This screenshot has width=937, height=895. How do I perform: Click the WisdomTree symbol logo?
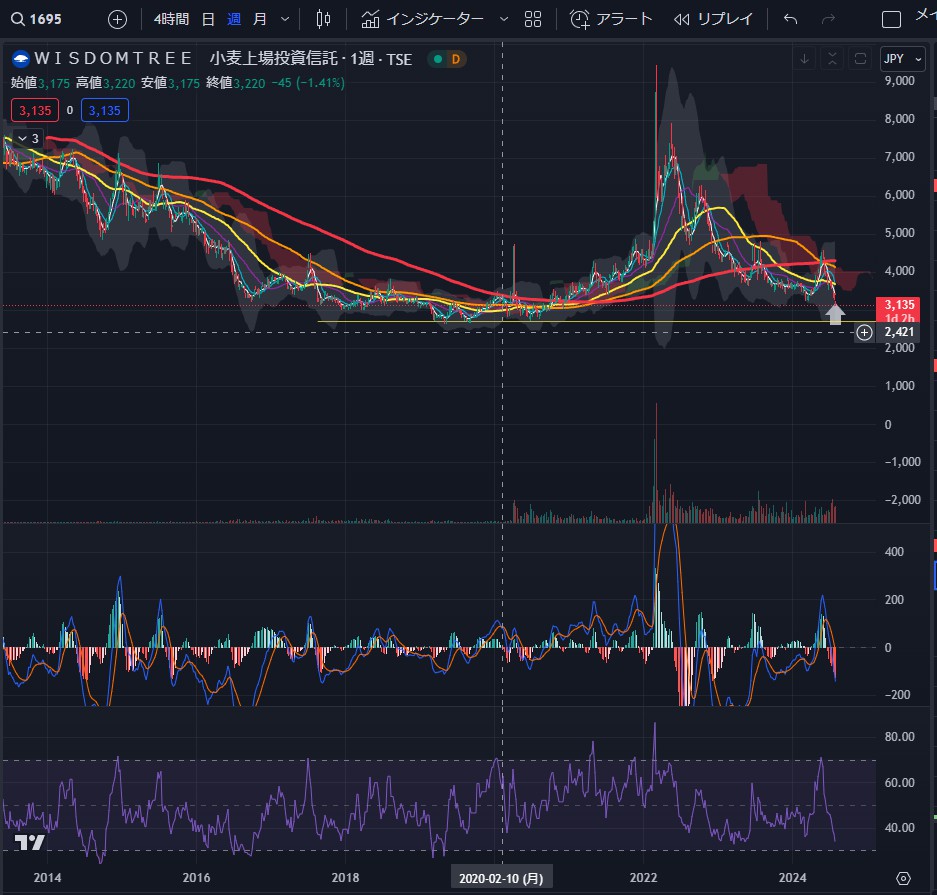(20, 59)
